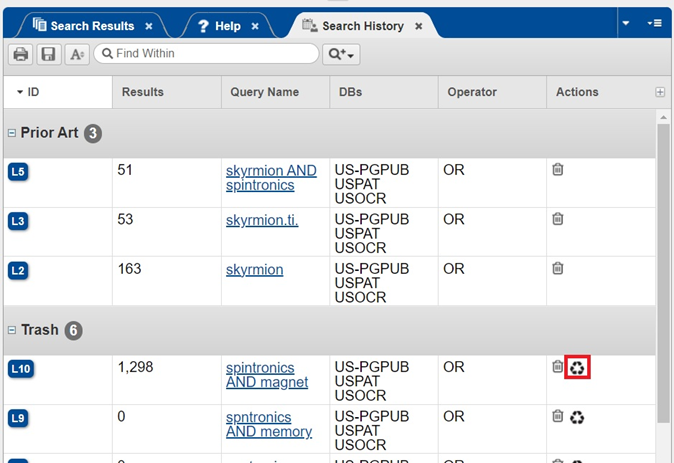Image resolution: width=674 pixels, height=463 pixels.
Task: Click the print icon in toolbar
Action: pyautogui.click(x=21, y=54)
